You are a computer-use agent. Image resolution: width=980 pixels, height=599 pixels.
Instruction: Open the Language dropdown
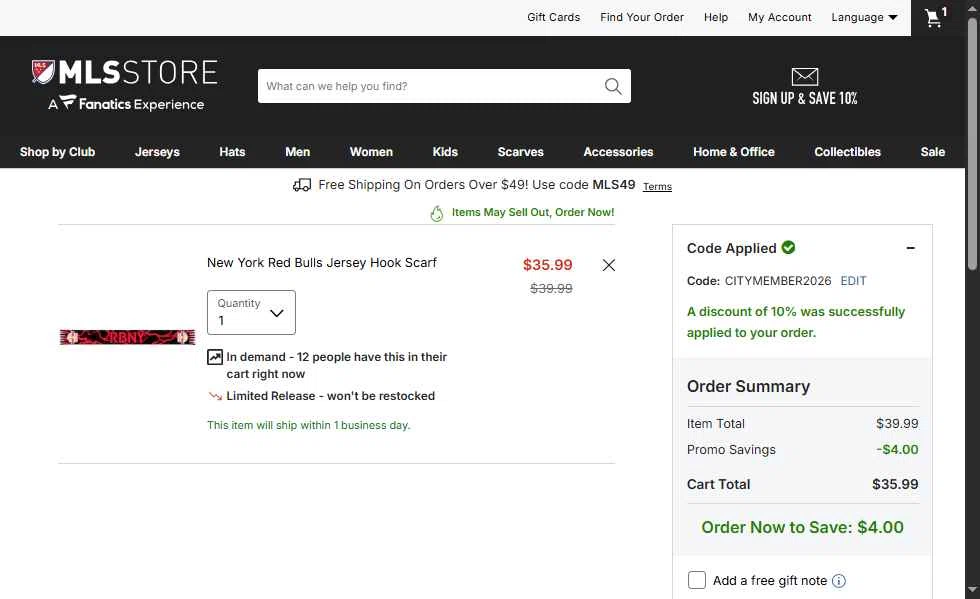click(864, 18)
